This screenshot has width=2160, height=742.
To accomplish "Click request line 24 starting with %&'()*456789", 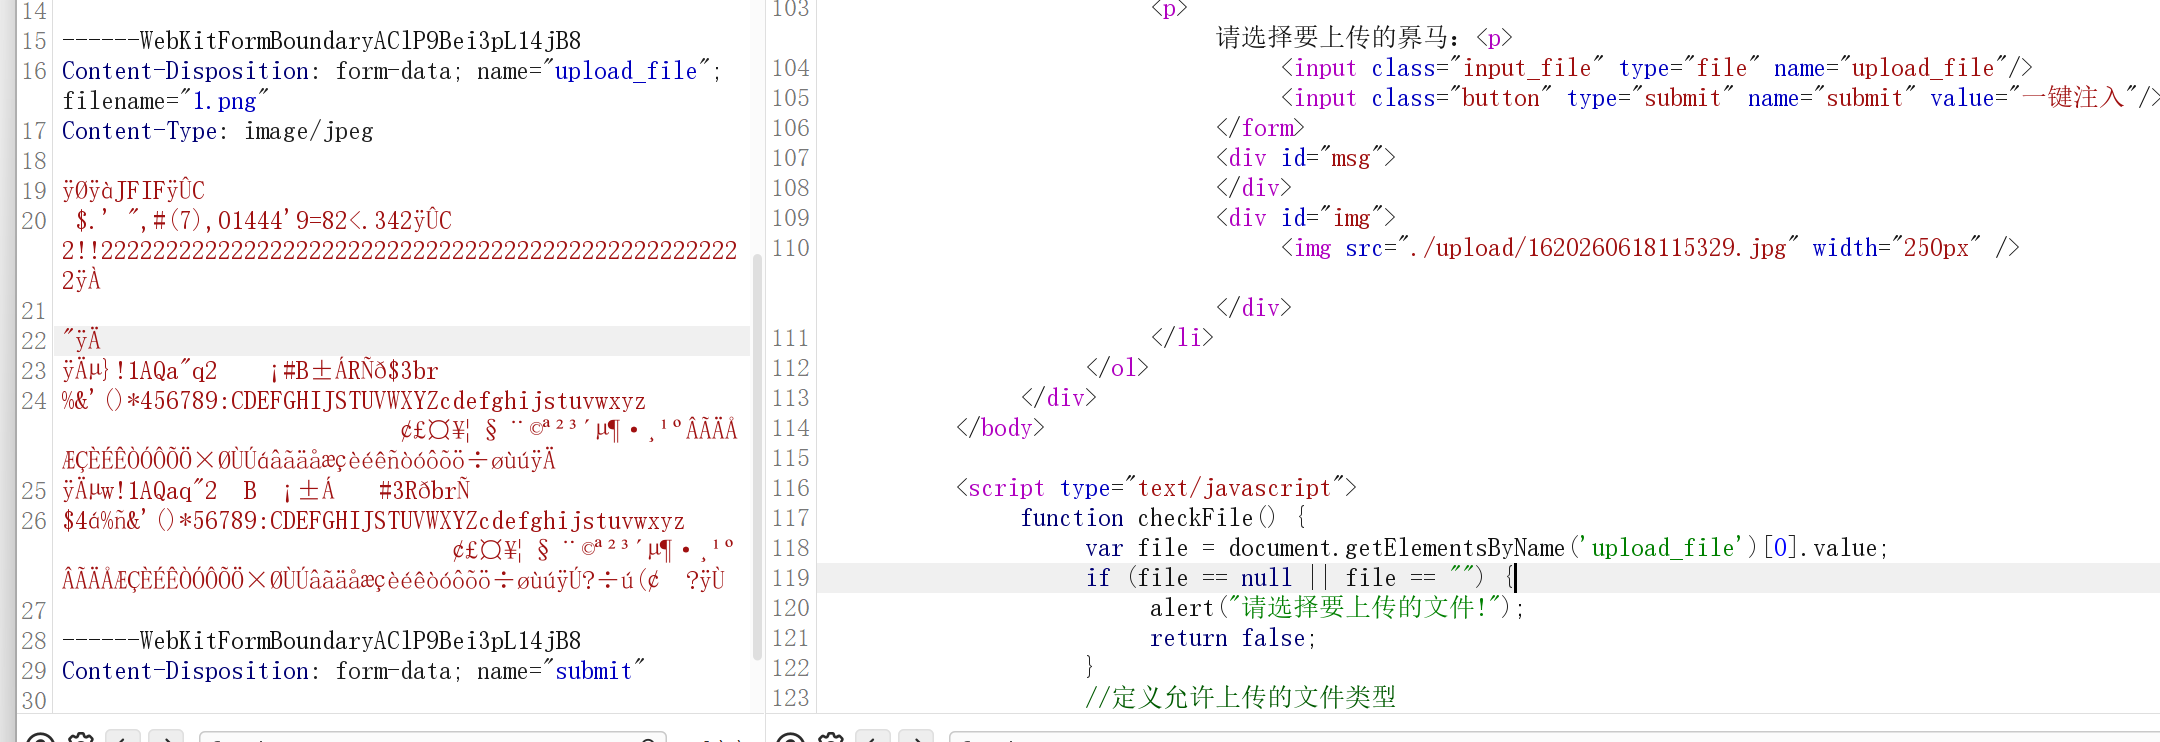I will pyautogui.click(x=354, y=401).
